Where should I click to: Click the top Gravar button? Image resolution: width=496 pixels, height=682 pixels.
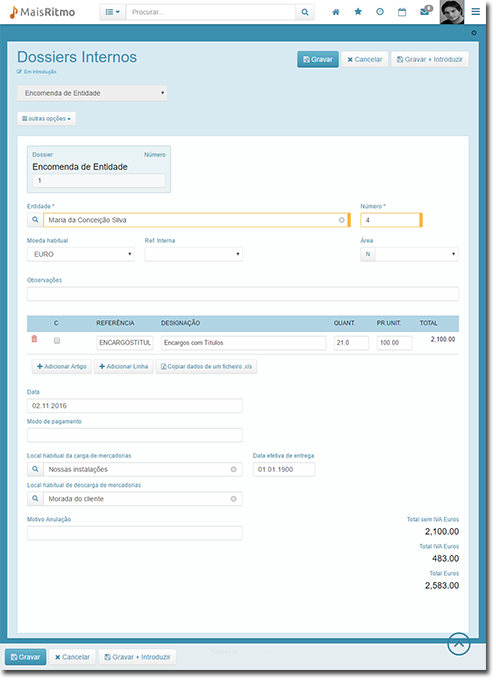point(318,60)
